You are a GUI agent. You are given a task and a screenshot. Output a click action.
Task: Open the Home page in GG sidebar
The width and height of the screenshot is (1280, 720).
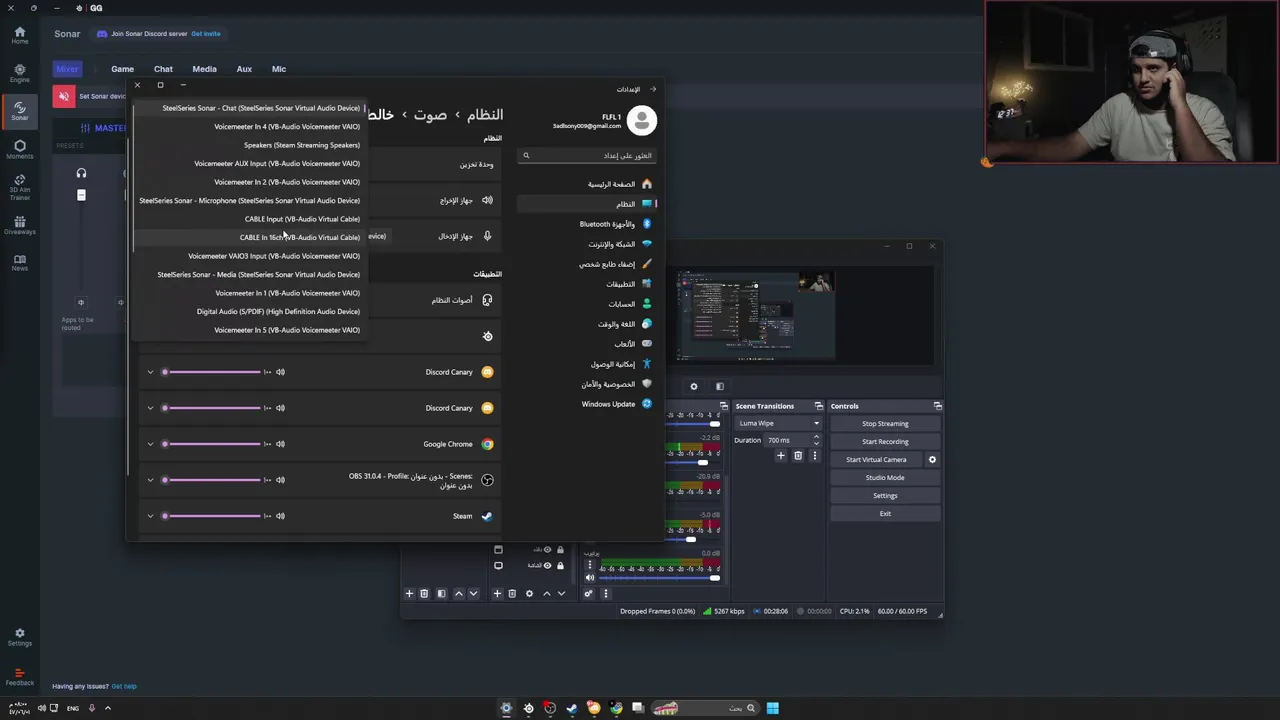point(19,35)
